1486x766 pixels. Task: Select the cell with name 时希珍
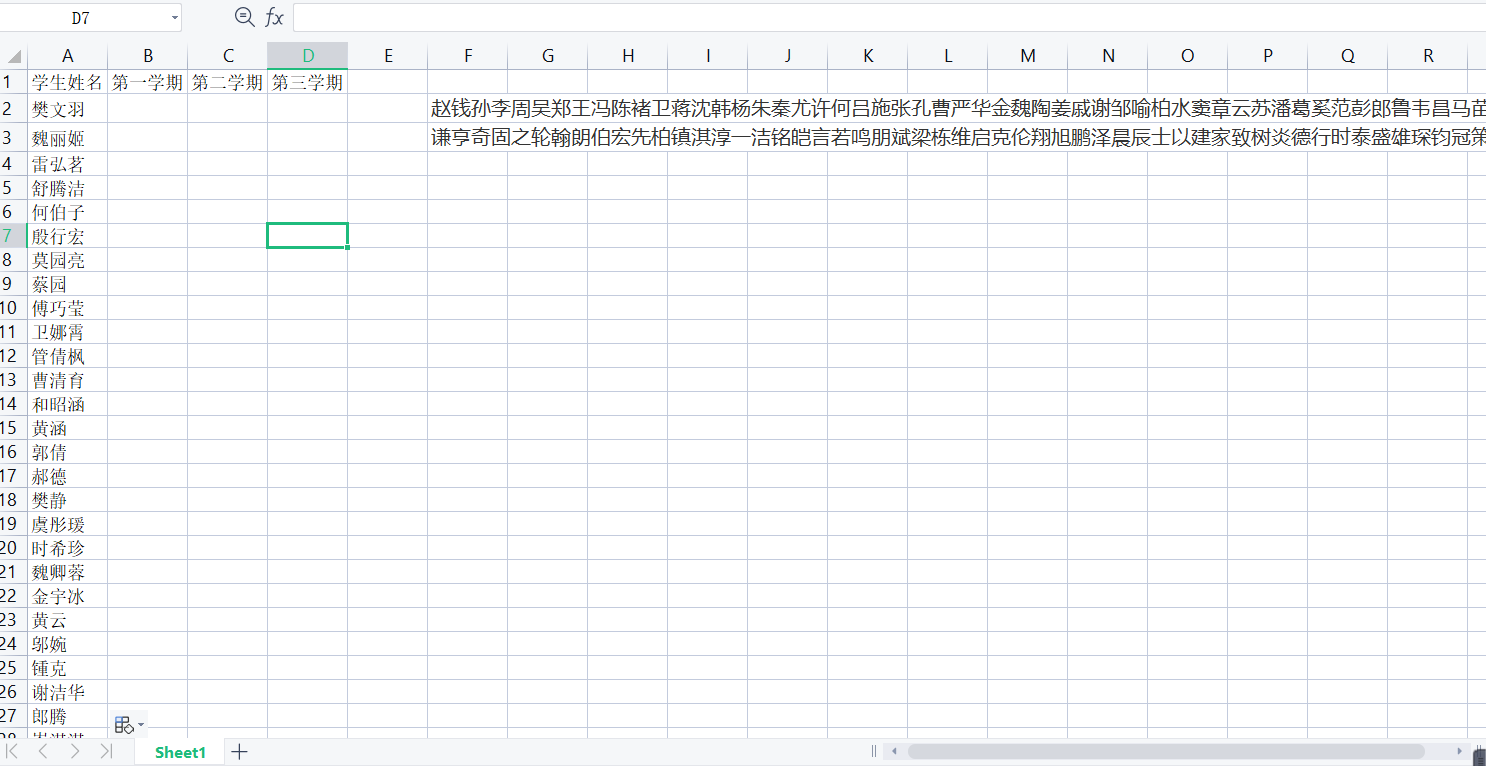(67, 548)
